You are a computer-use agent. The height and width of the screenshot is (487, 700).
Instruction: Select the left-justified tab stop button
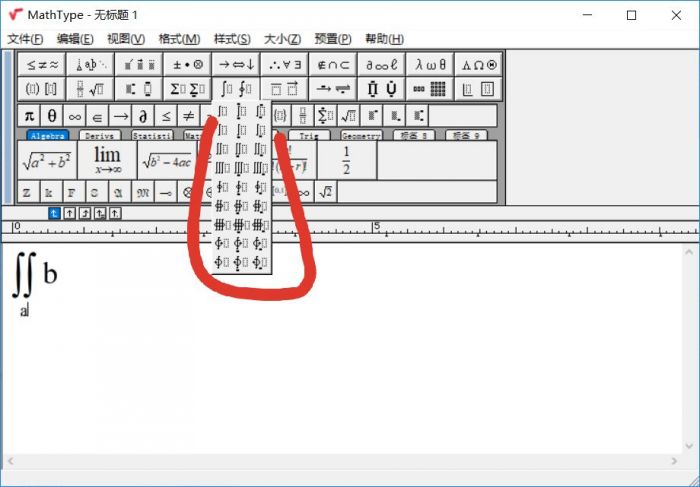[x=55, y=213]
